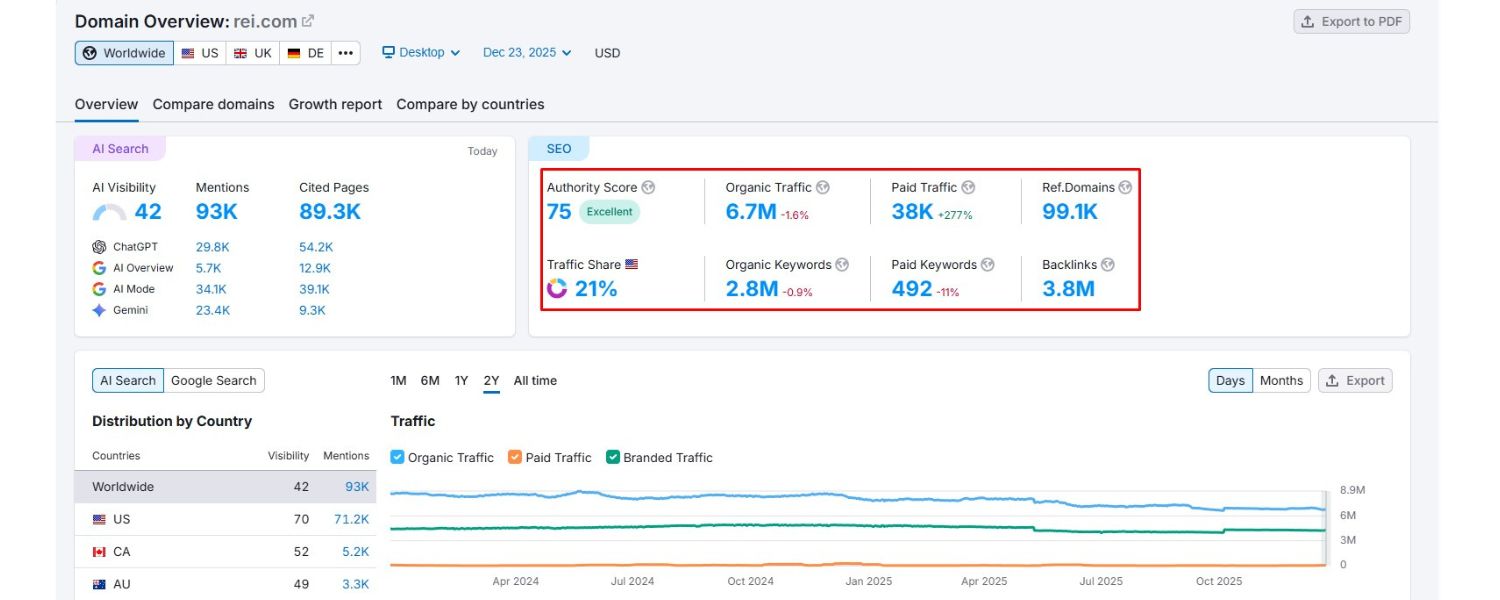Image resolution: width=1500 pixels, height=600 pixels.
Task: Select the DE Germany location flag
Action: [294, 52]
